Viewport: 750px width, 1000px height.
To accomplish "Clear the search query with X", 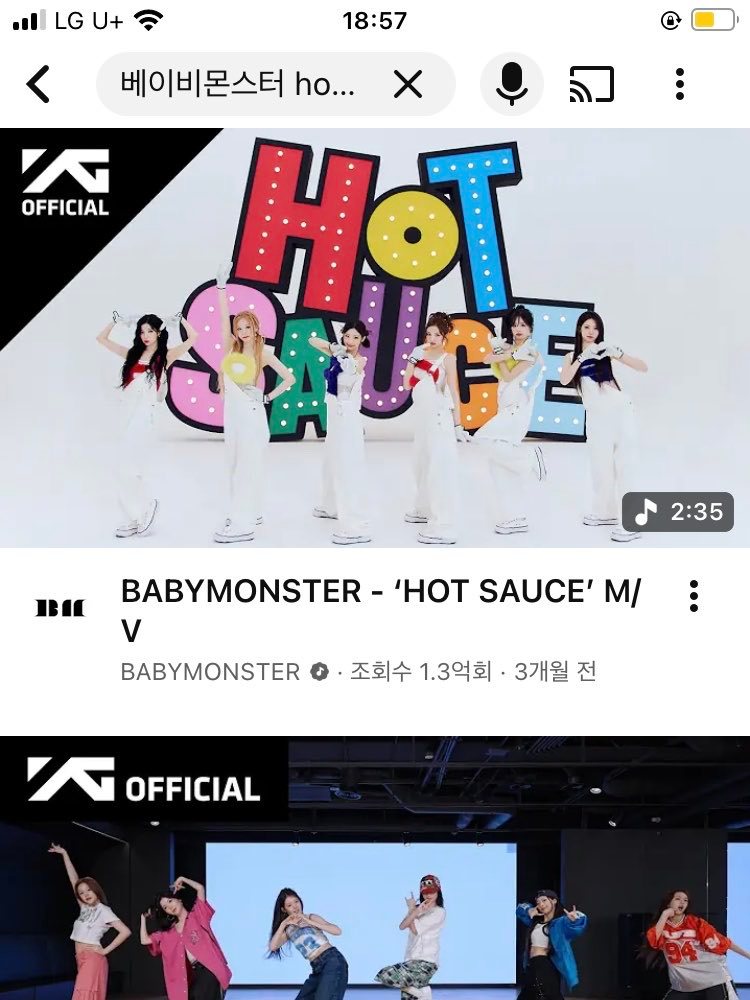I will (x=408, y=84).
